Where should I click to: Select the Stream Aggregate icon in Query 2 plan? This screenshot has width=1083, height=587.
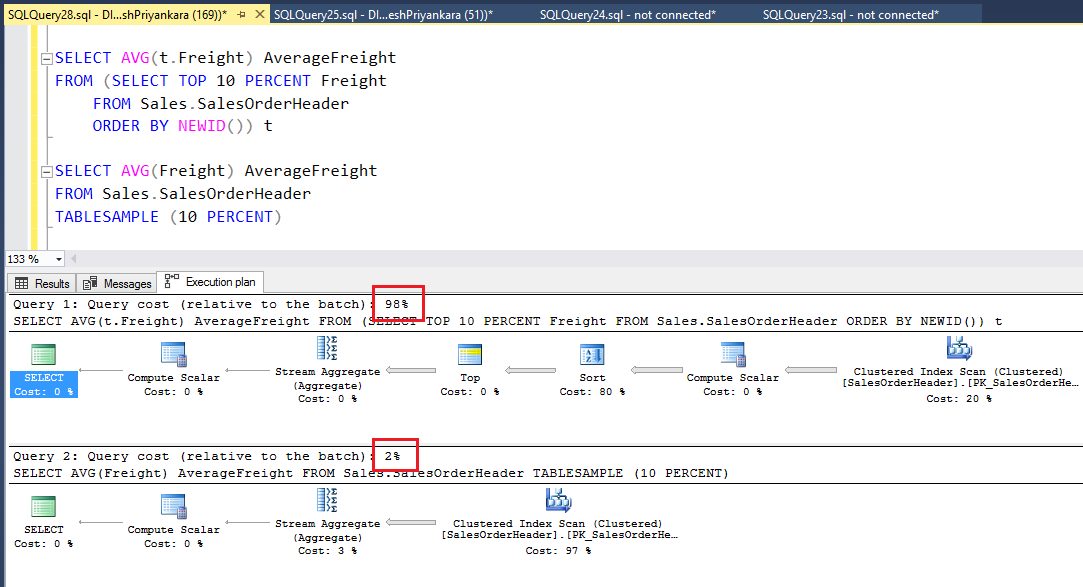327,500
